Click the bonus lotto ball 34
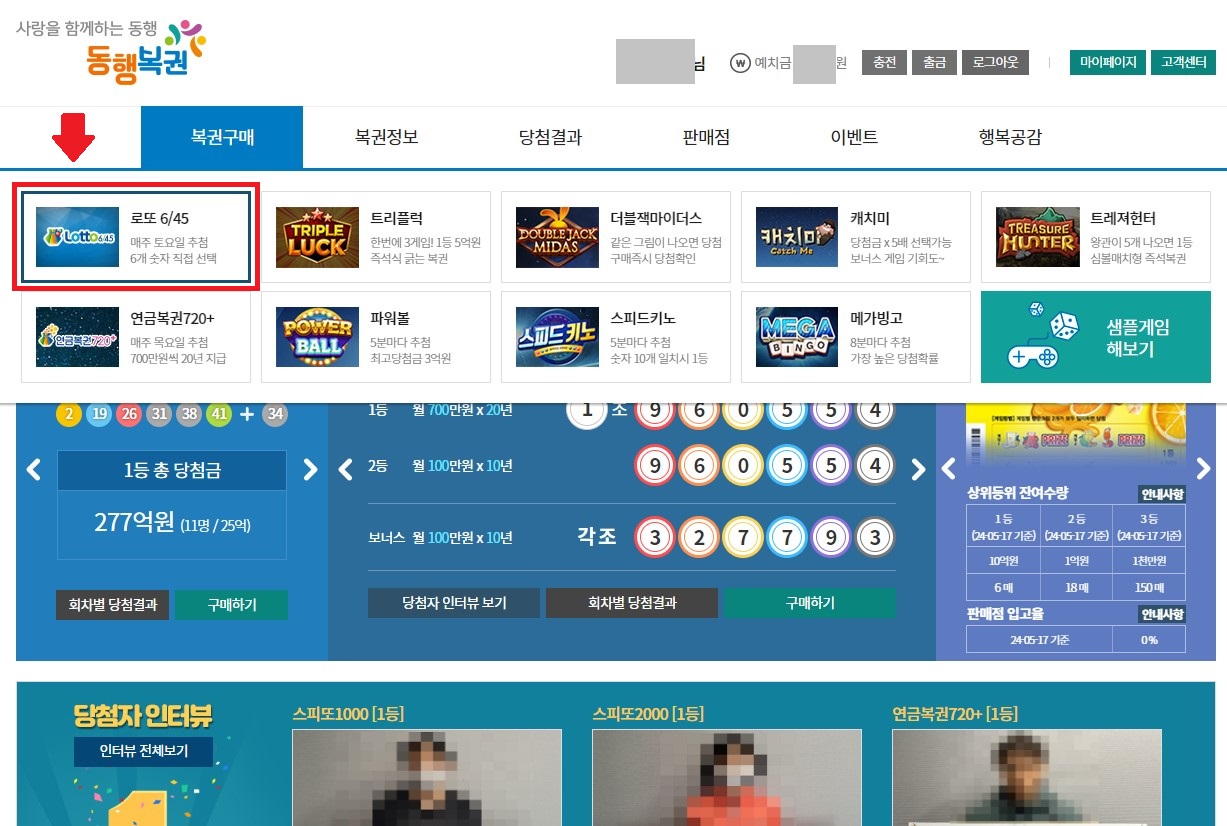 point(275,414)
